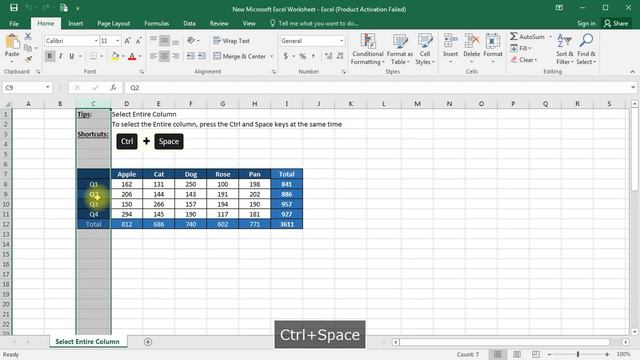Screen dimensions: 640x360
Task: Toggle Middle Align vertical alignment
Action: (x=164, y=40)
